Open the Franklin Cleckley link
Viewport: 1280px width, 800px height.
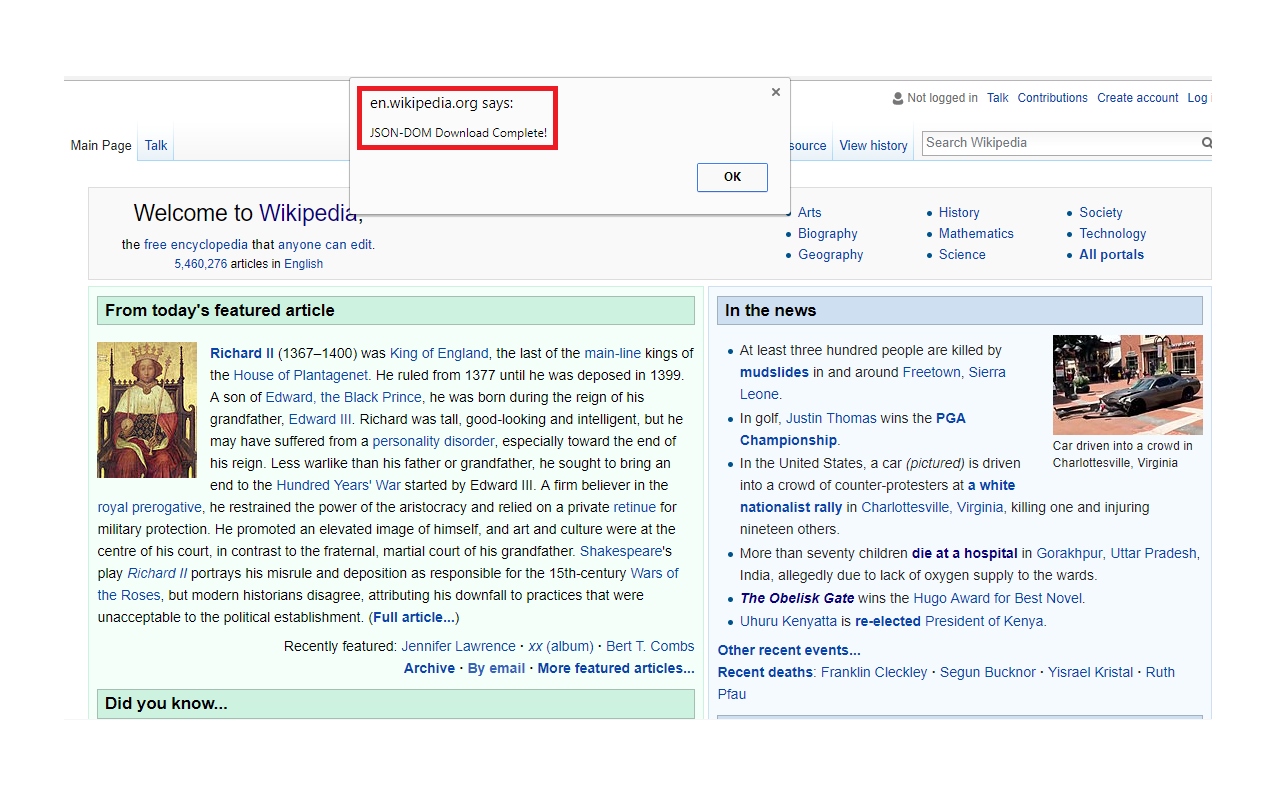click(874, 672)
